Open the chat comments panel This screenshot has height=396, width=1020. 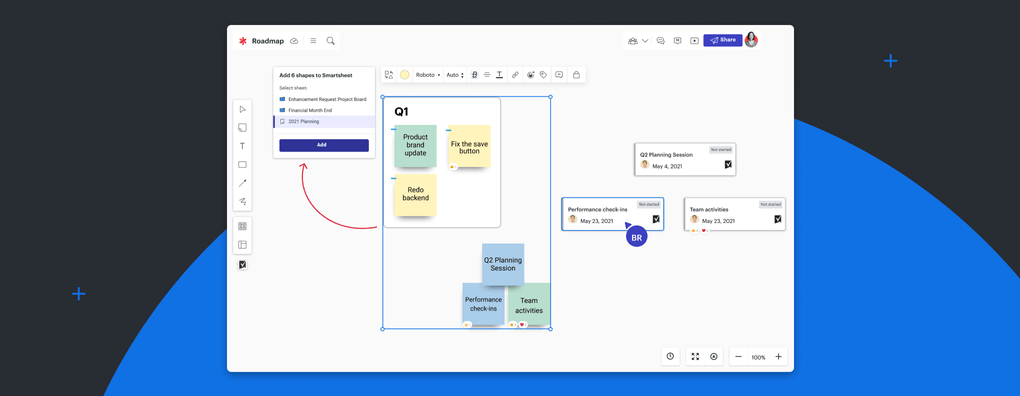click(x=660, y=40)
